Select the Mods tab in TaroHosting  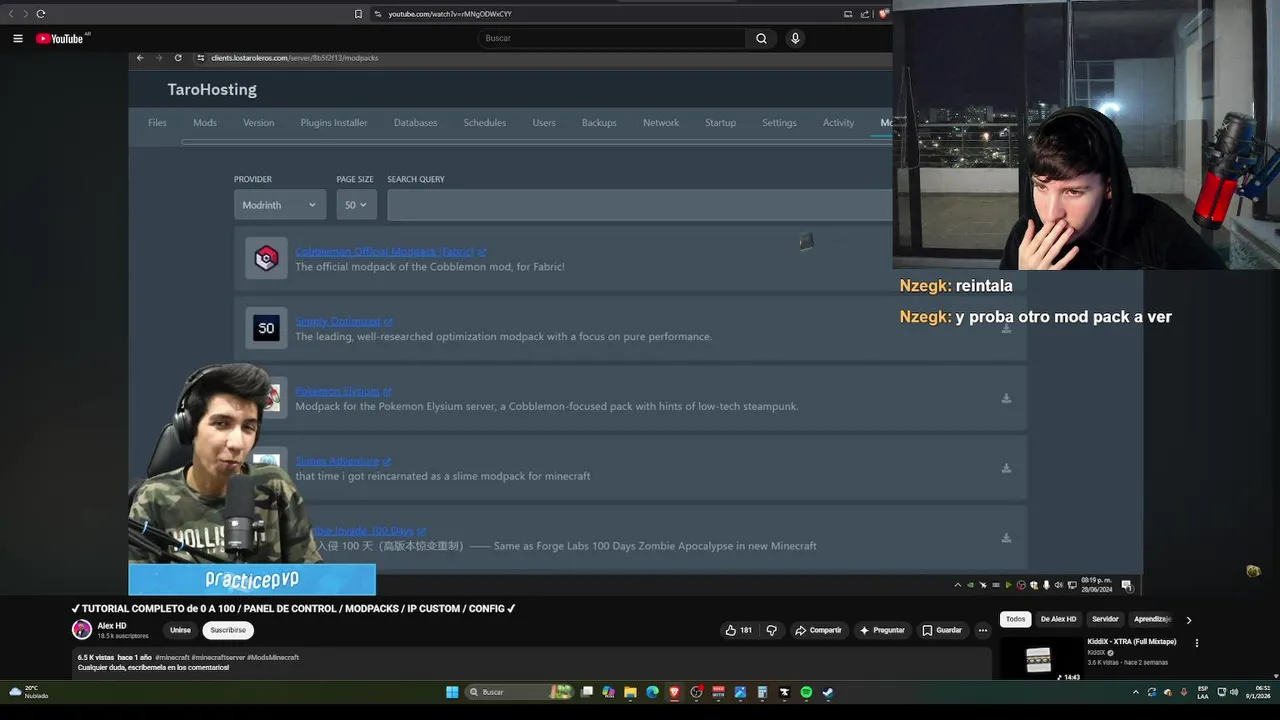point(205,123)
